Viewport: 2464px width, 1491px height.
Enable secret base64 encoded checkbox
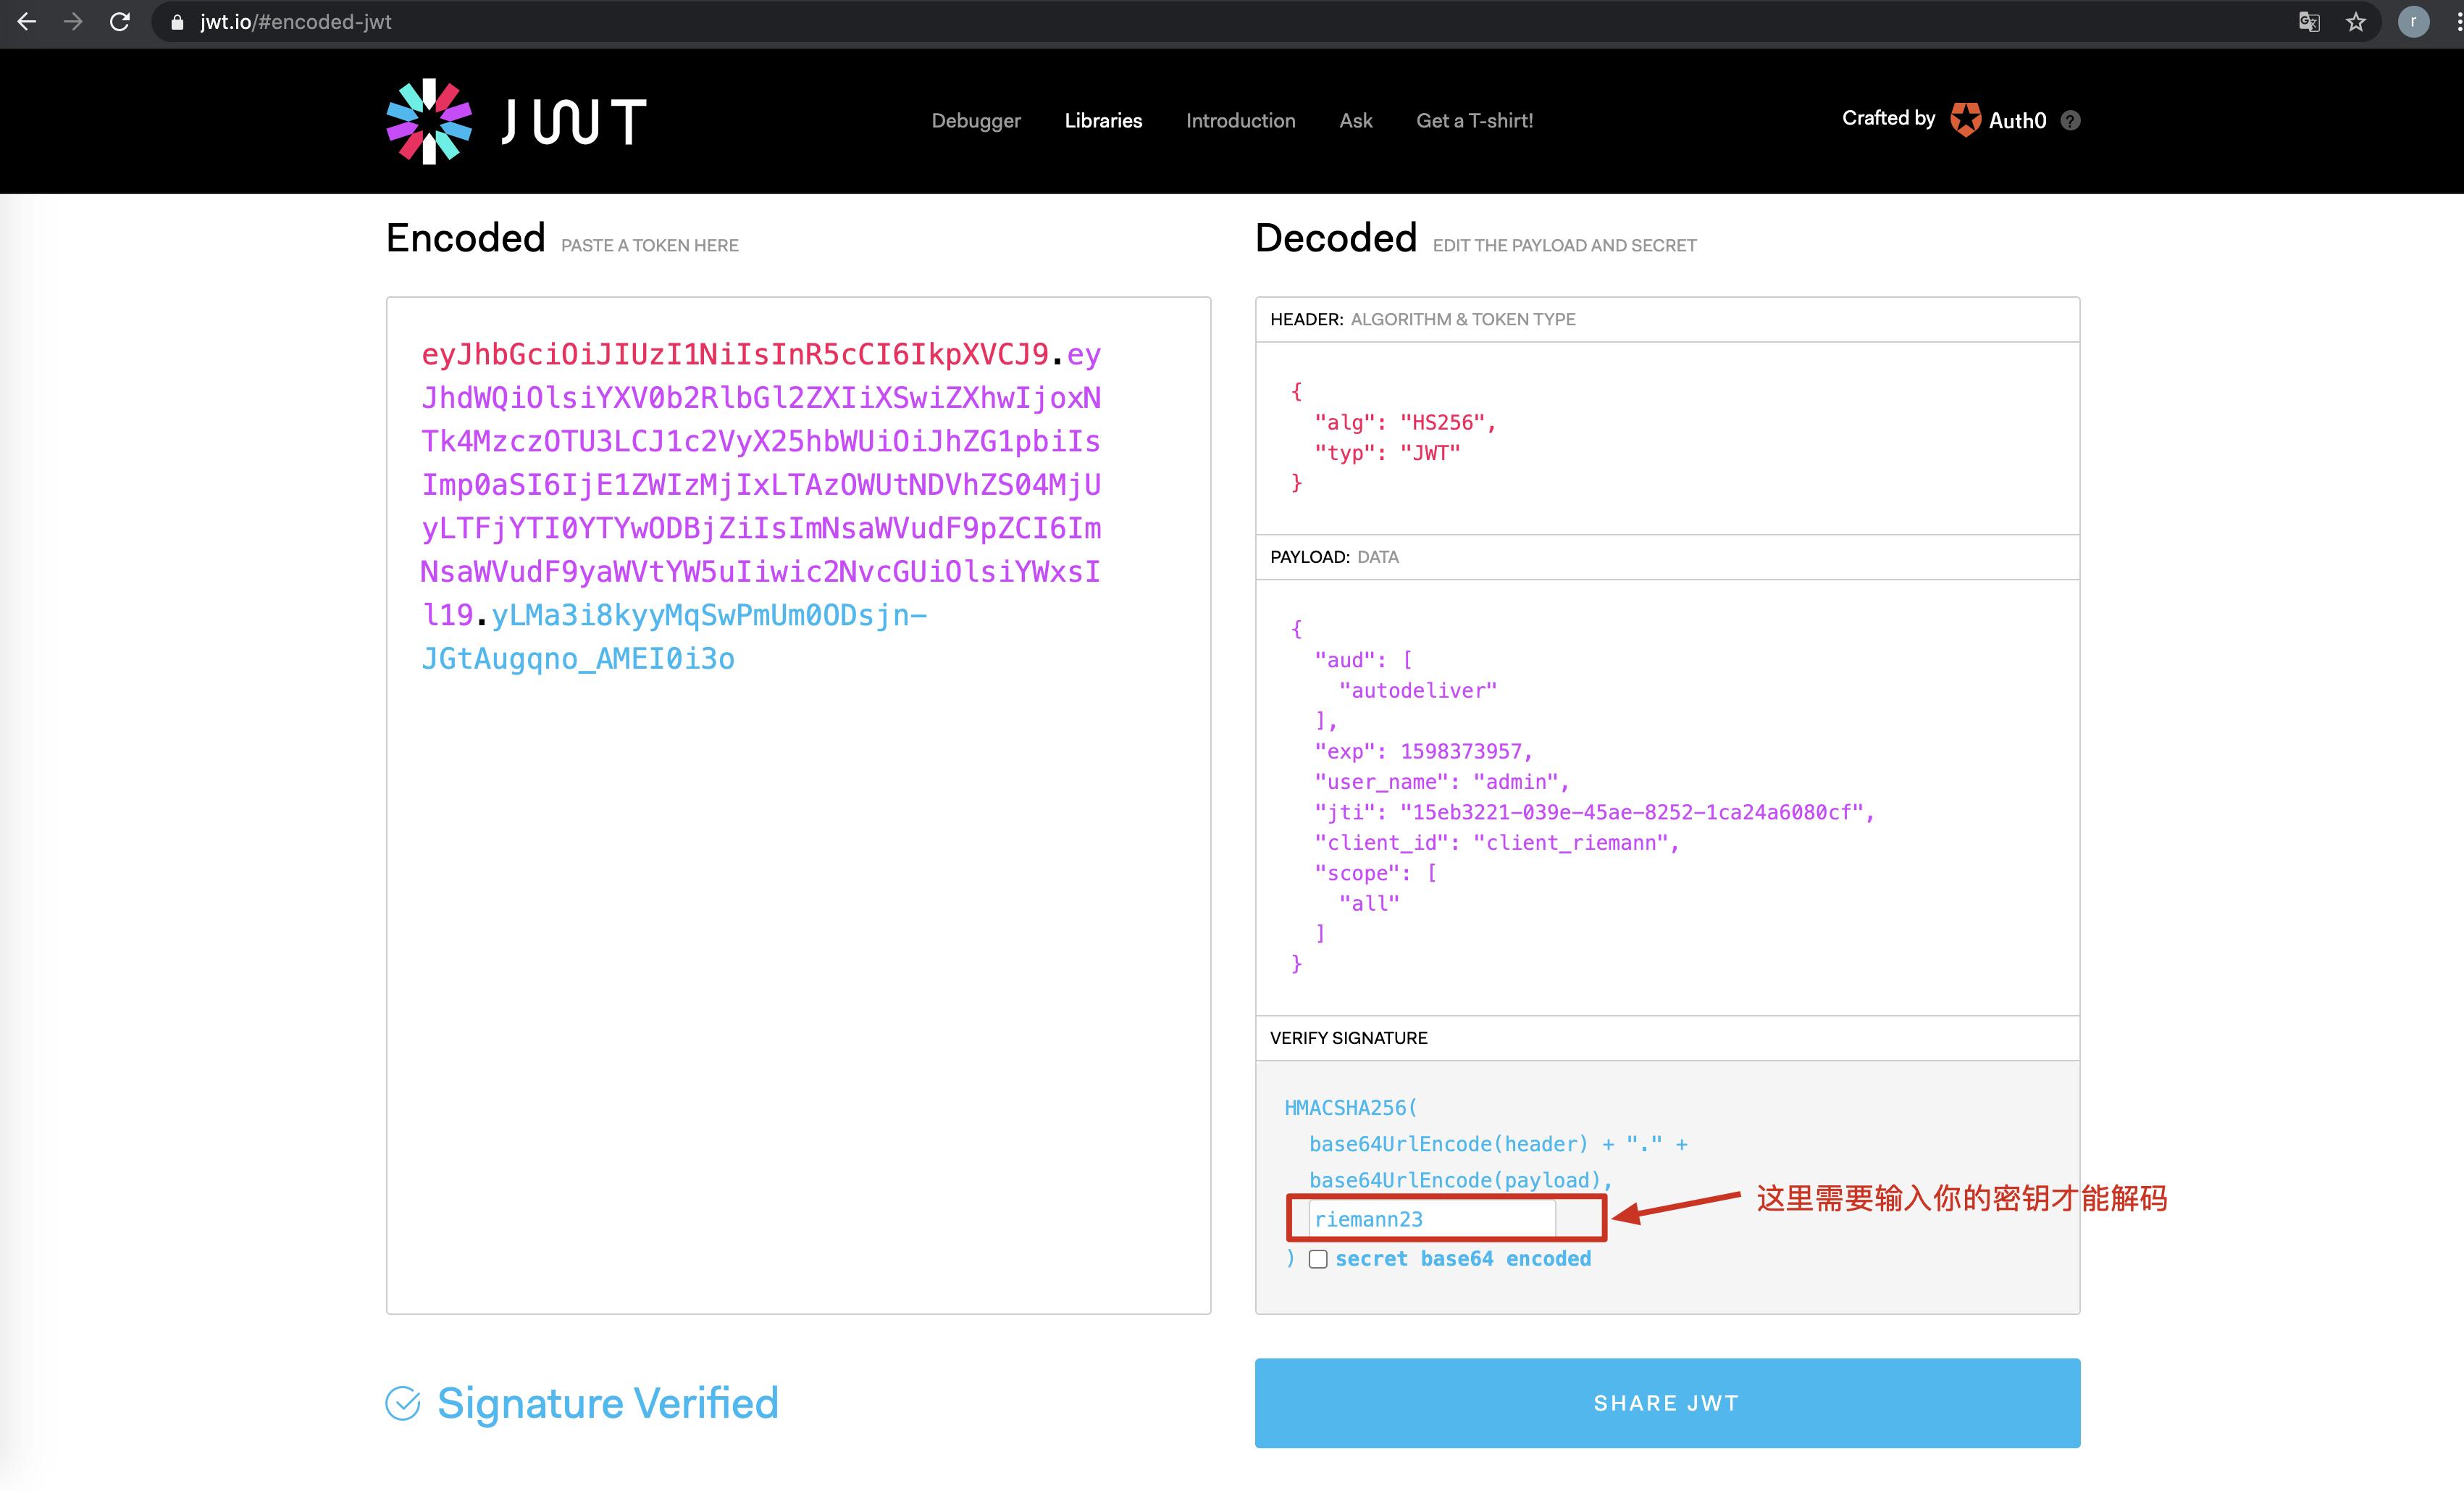pos(1318,1259)
